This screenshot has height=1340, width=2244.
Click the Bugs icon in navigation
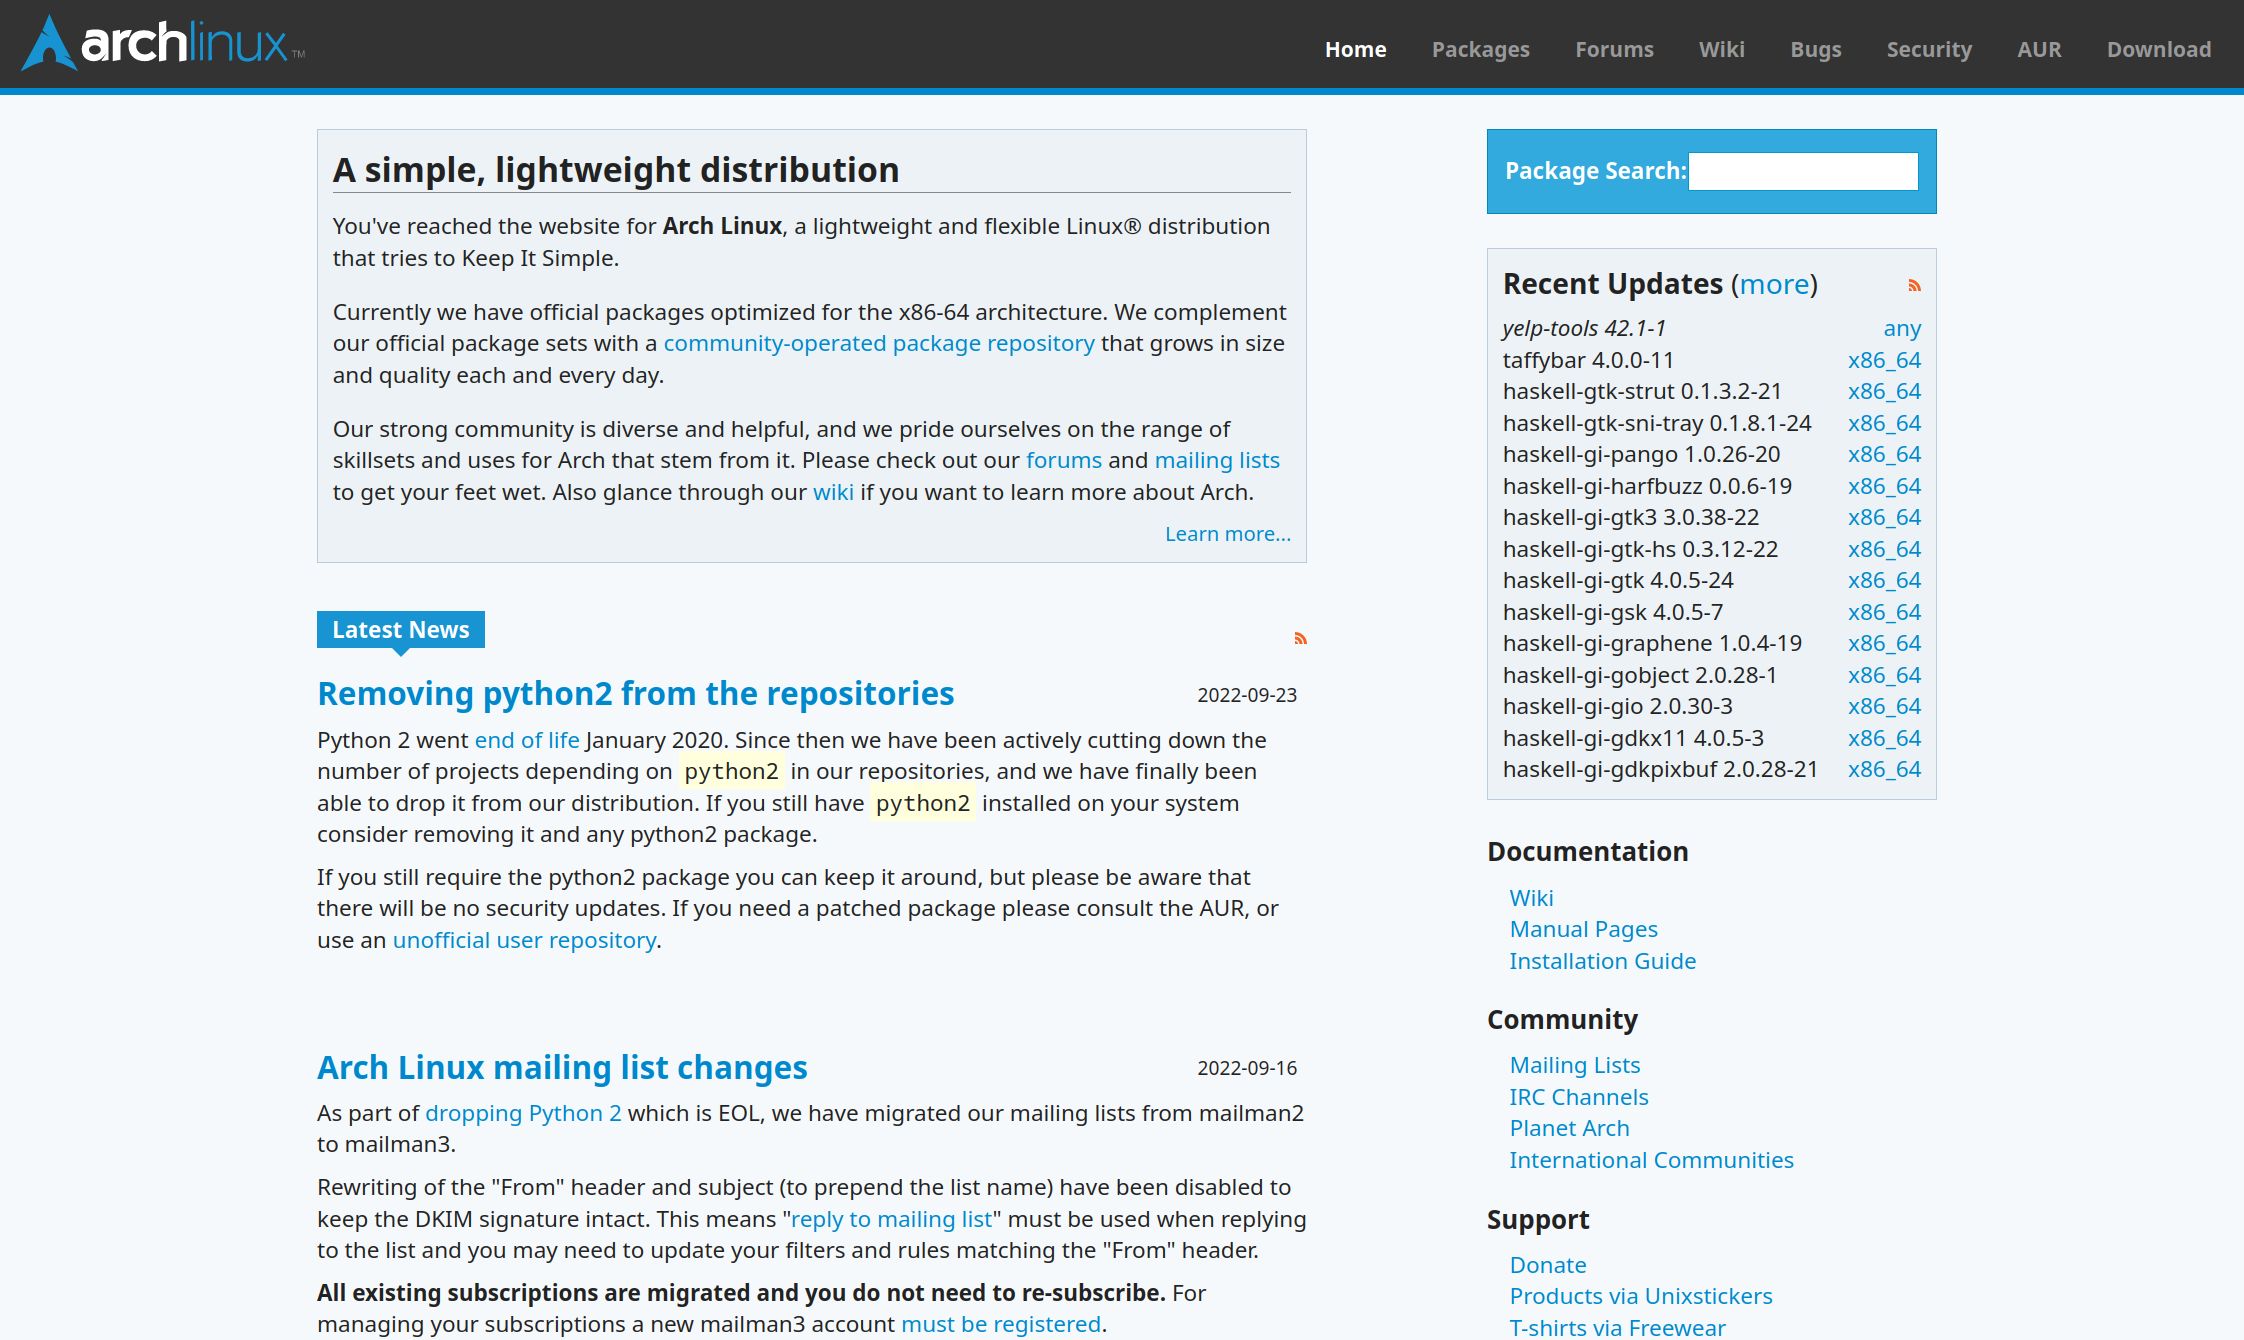point(1815,48)
